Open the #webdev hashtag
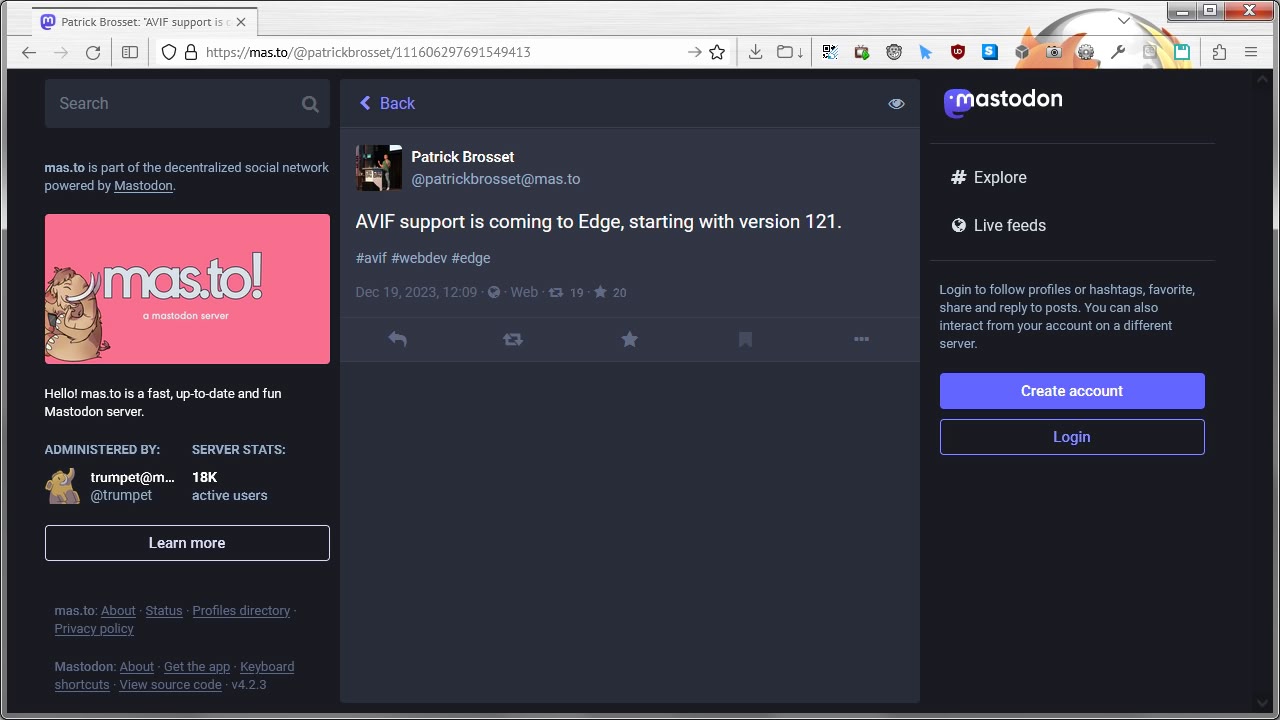Image resolution: width=1280 pixels, height=720 pixels. (x=419, y=258)
